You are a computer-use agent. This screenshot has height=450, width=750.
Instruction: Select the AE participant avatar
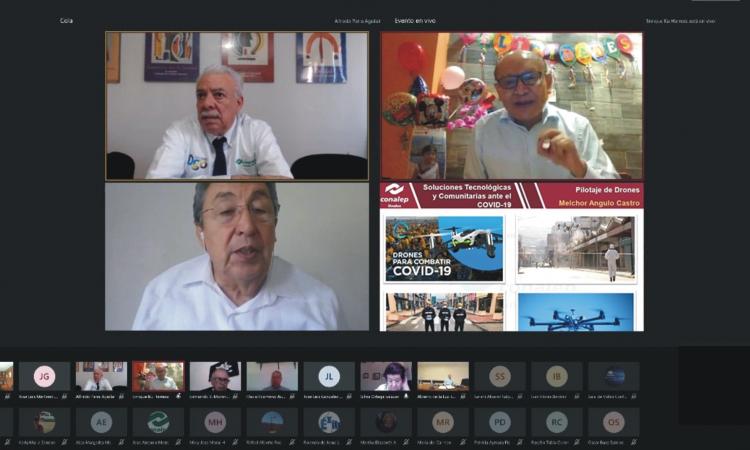tap(101, 422)
